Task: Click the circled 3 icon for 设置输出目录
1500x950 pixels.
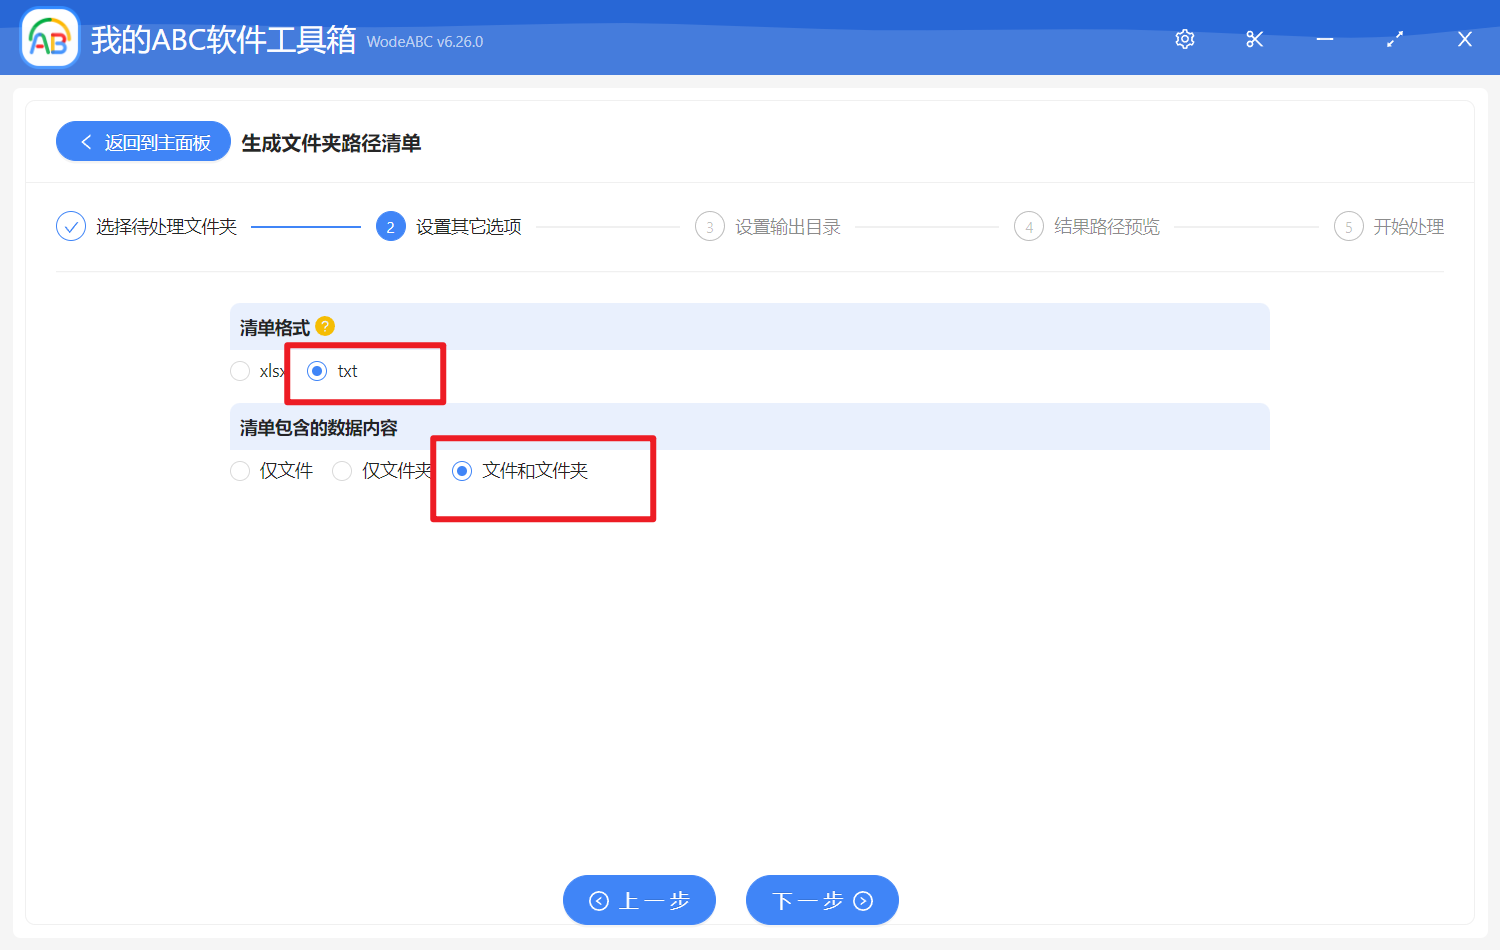Action: [709, 226]
